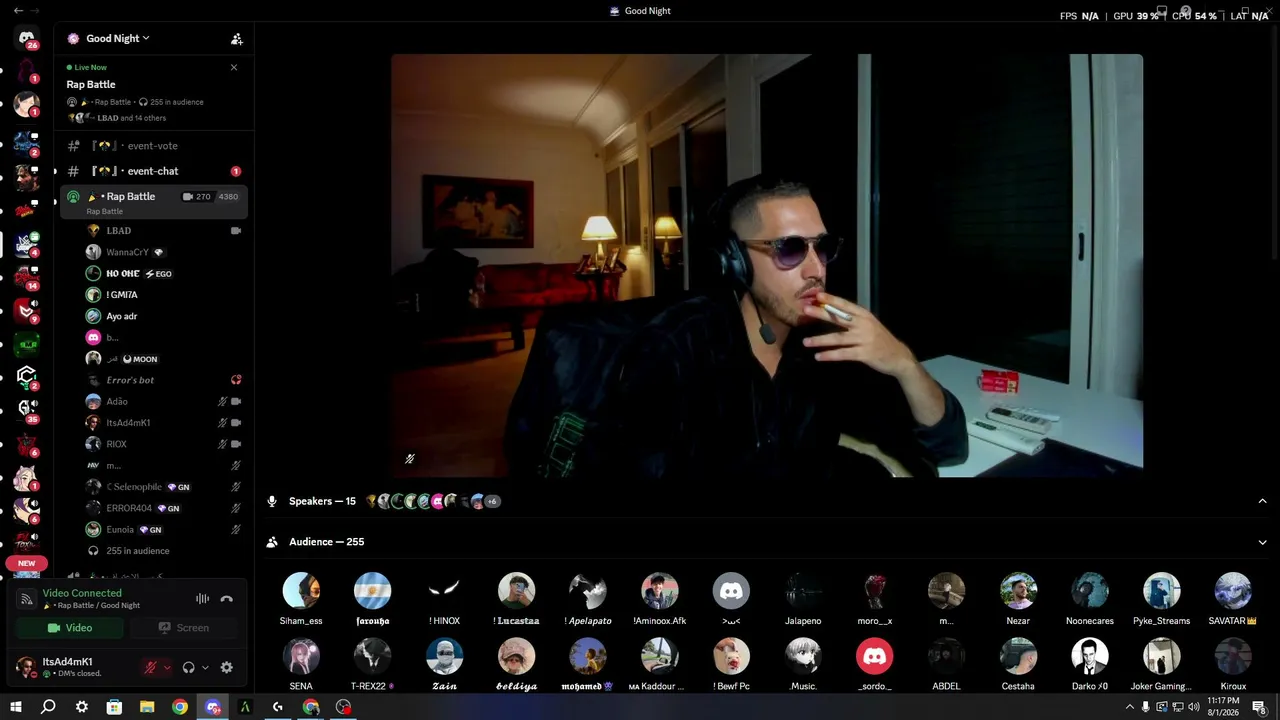Screen dimensions: 1280x720
Task: Open Discord direct messages home icon
Action: click(x=27, y=38)
